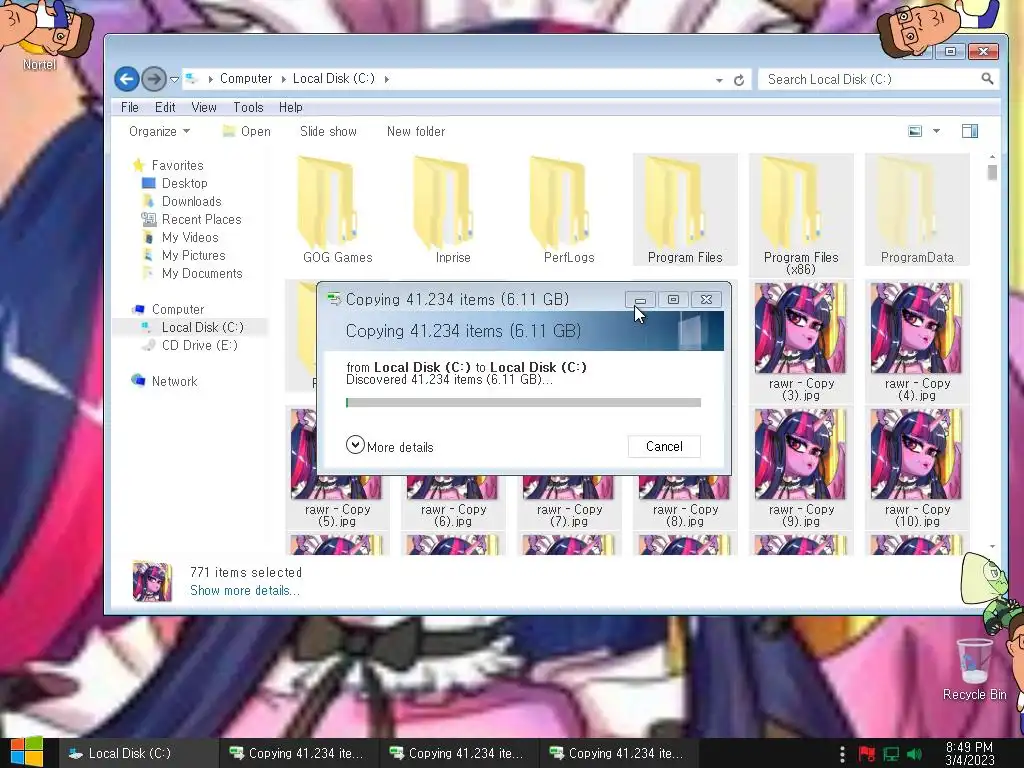The image size is (1024, 768).
Task: Open the Recycle Bin desktop icon
Action: (974, 670)
